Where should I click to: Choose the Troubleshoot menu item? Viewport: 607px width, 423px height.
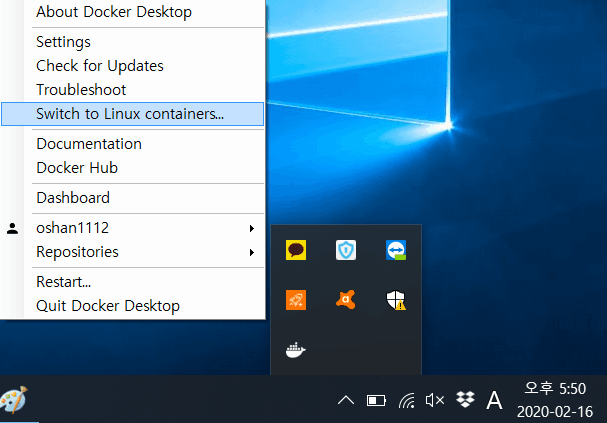[132, 90]
